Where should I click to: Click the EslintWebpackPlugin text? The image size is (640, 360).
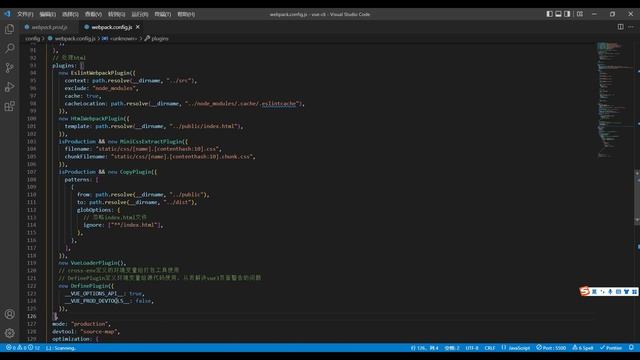[x=100, y=73]
